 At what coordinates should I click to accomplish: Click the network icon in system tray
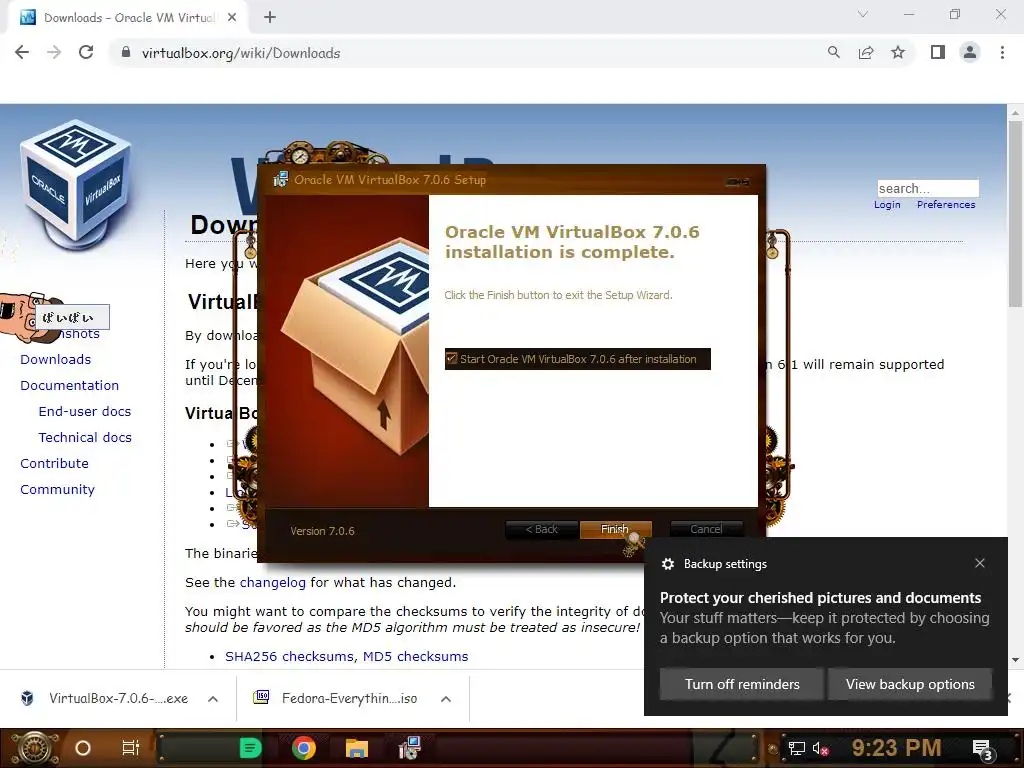point(797,748)
